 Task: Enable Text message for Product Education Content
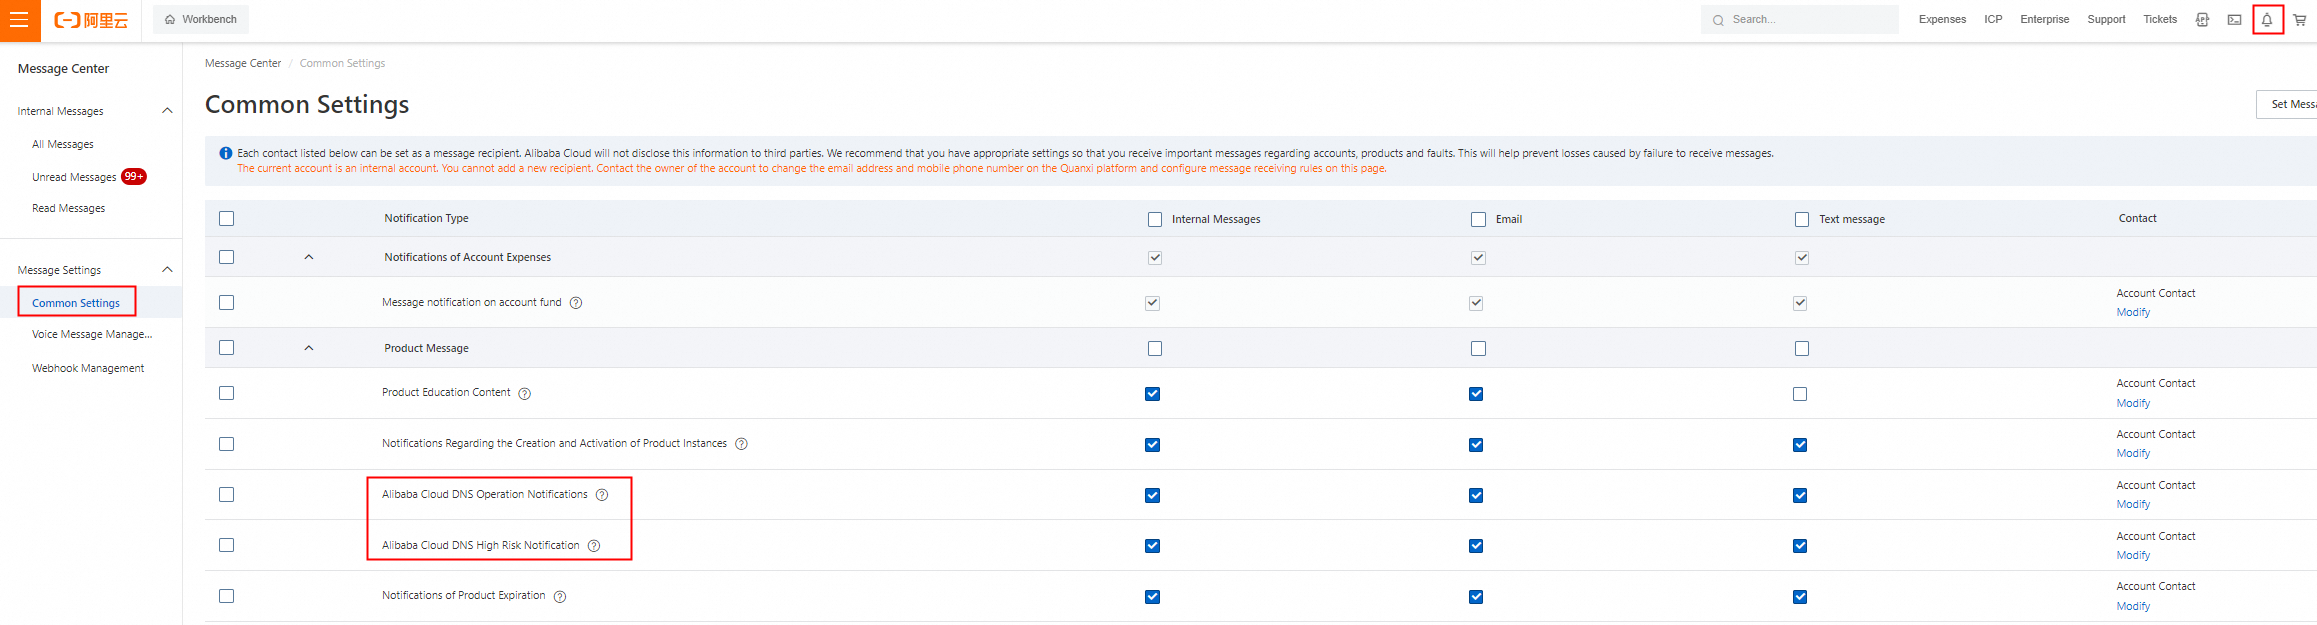(1800, 394)
